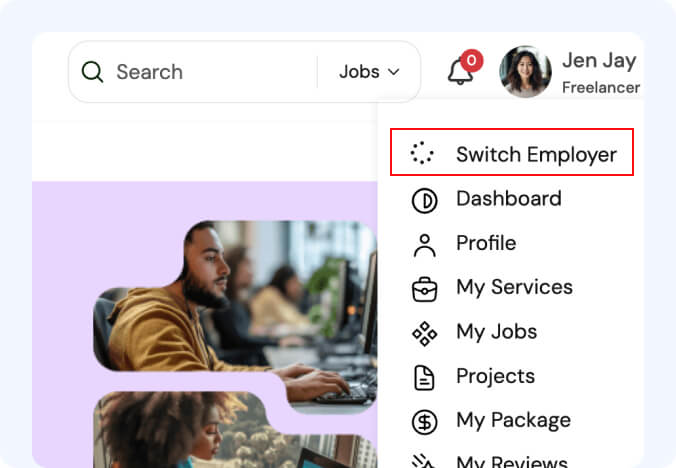Click the My Jobs diamonds icon
This screenshot has width=676, height=468.
click(425, 334)
